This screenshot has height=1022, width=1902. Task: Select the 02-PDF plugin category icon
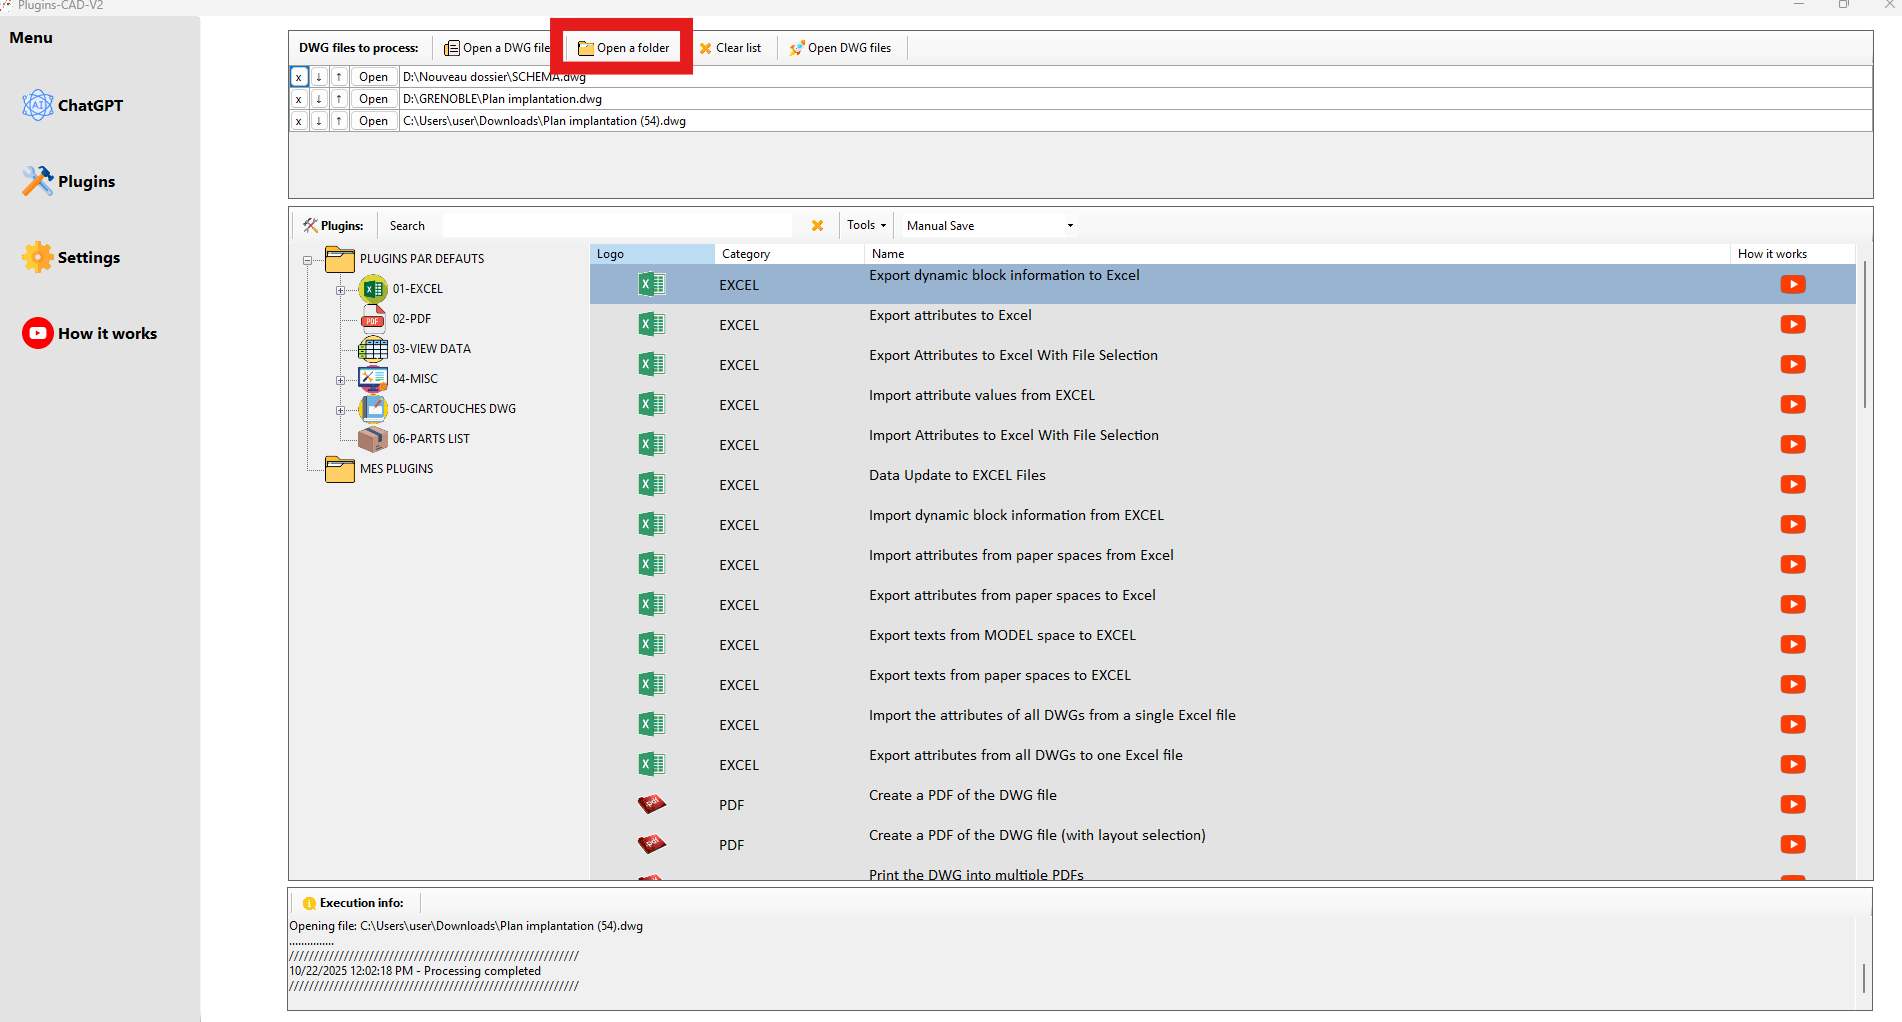(x=373, y=319)
